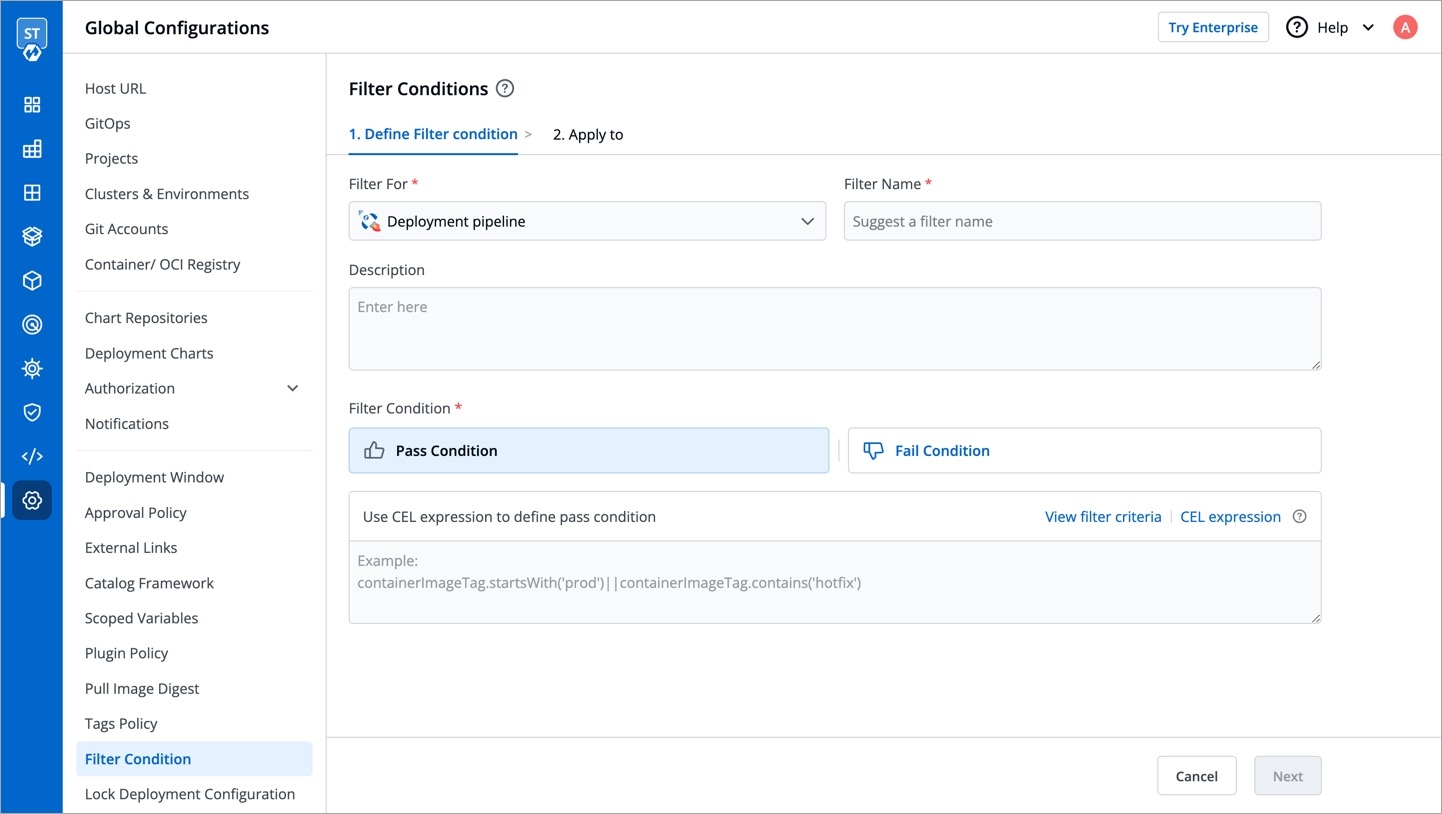Open Deployment Window in the configuration menu
The height and width of the screenshot is (814, 1442).
(x=154, y=477)
